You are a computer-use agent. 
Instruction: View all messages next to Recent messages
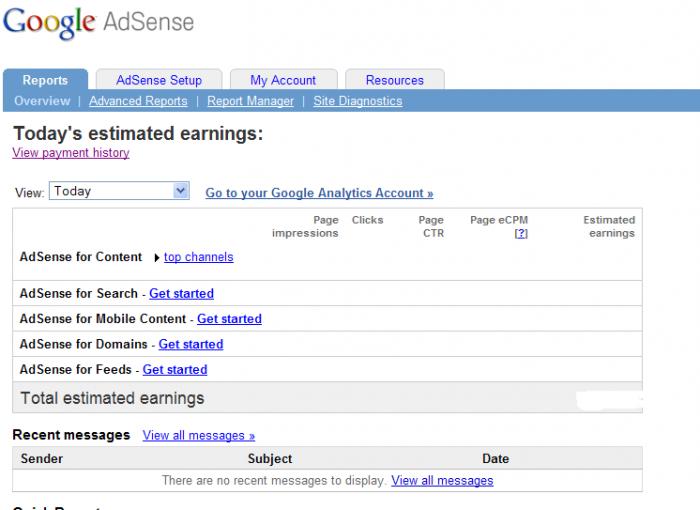click(198, 435)
